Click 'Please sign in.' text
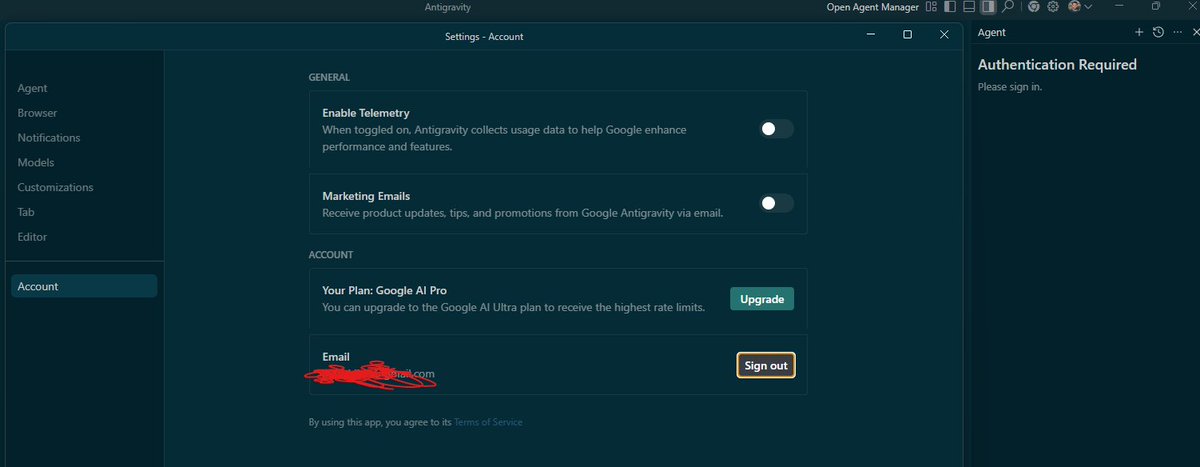Viewport: 1200px width, 467px height. pyautogui.click(x=1010, y=87)
